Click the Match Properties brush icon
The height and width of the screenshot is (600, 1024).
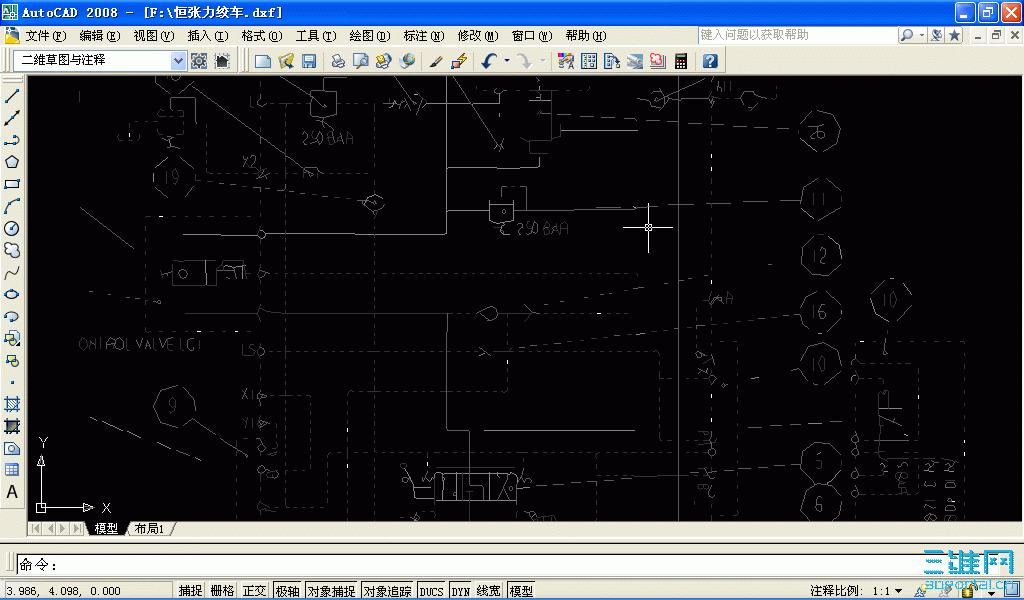click(436, 61)
